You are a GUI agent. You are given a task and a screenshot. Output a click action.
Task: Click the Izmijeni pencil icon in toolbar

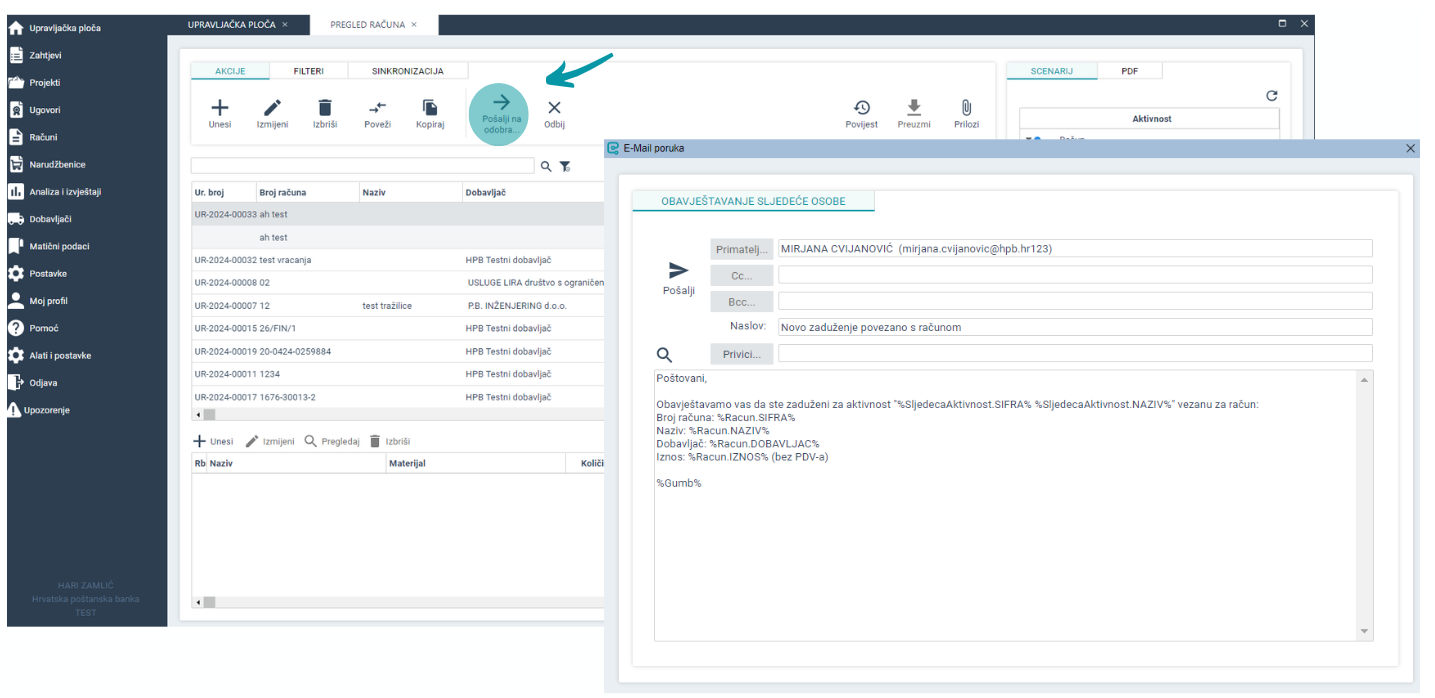272,108
